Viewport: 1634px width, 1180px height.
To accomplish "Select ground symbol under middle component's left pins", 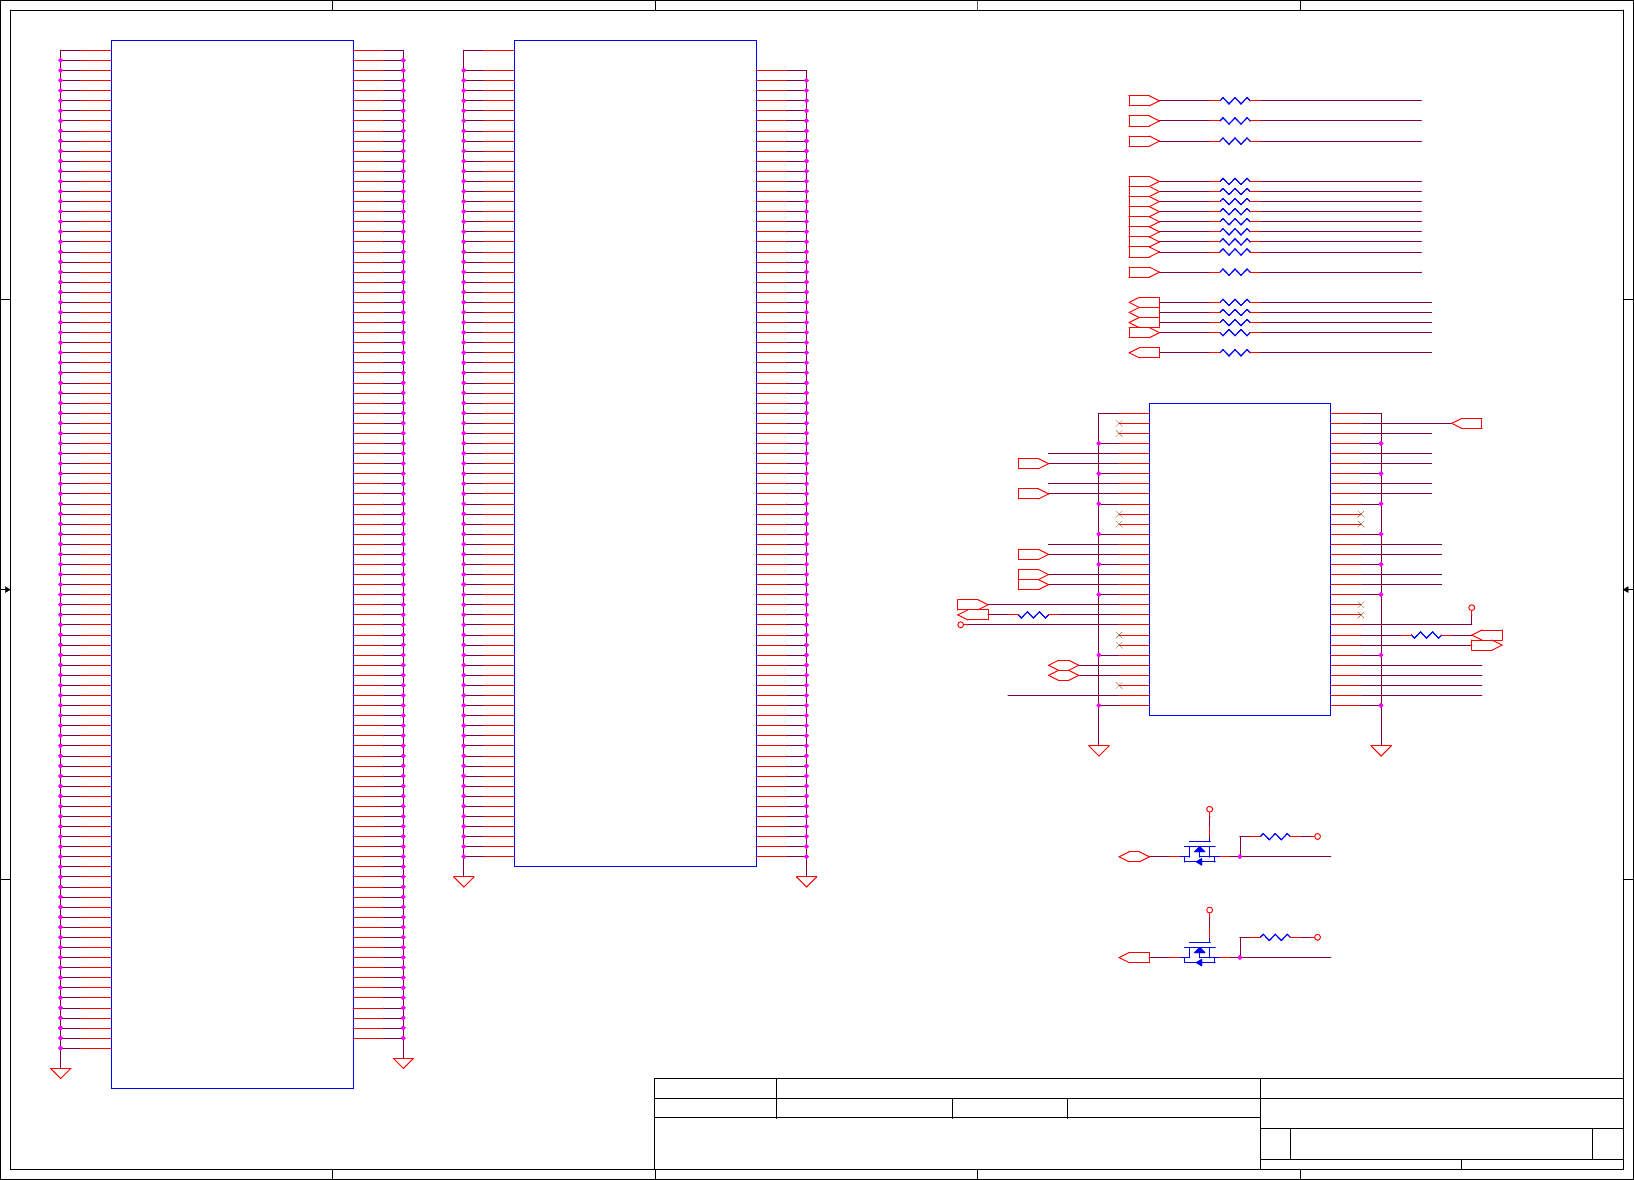I will point(463,882).
